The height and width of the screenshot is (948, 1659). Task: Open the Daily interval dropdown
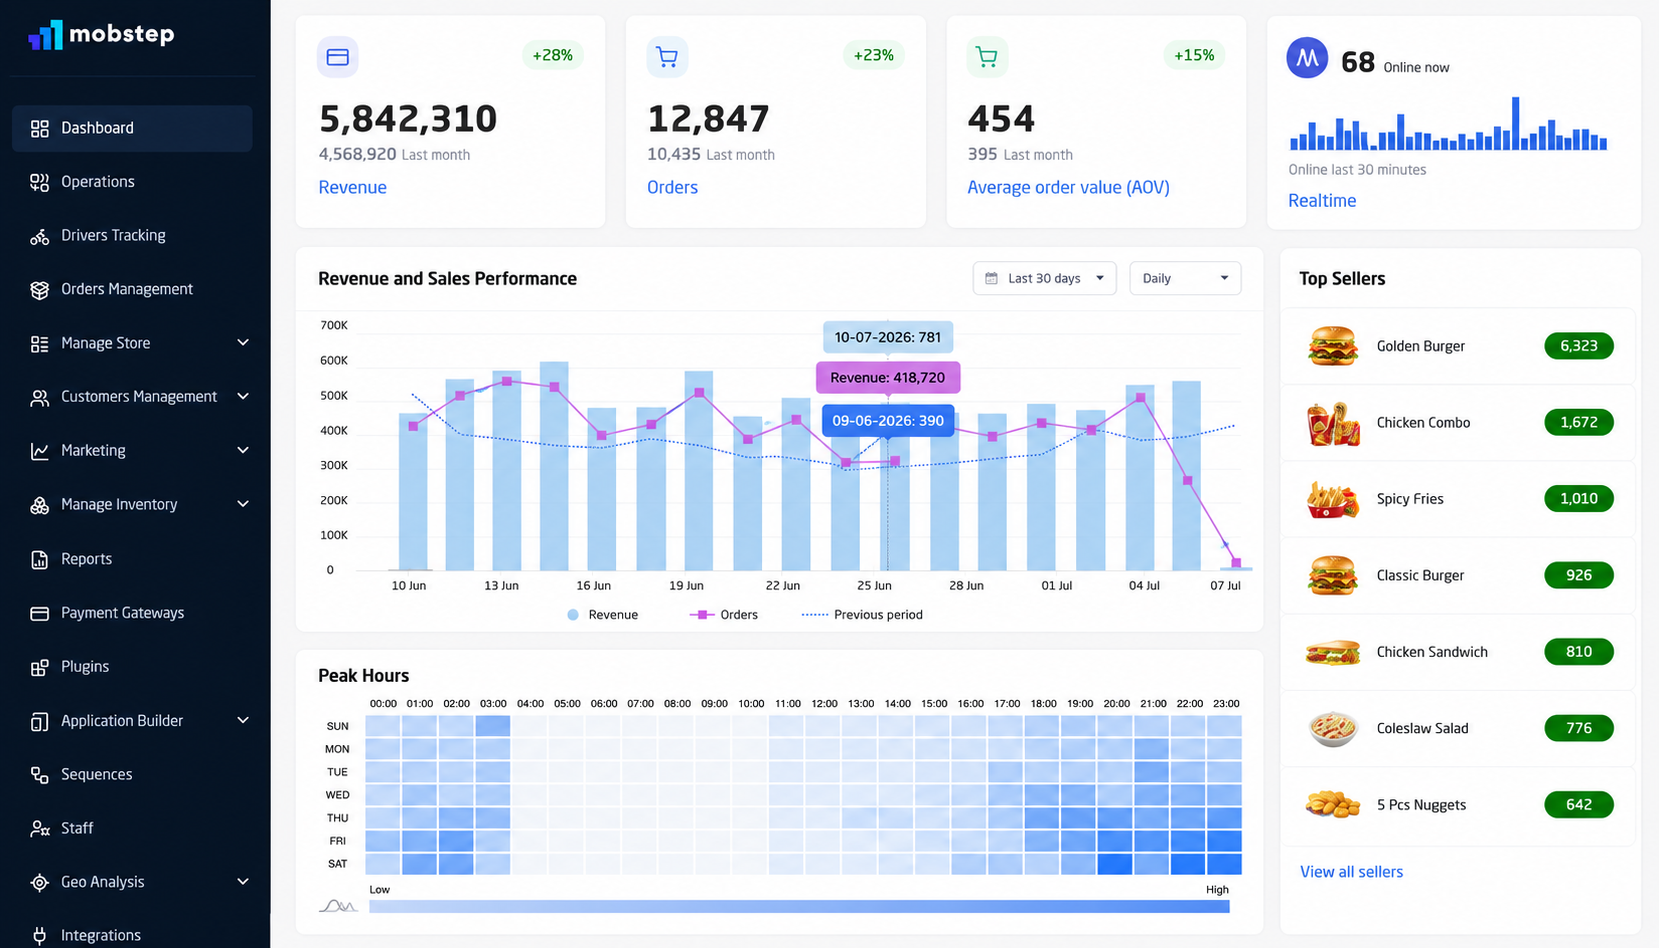tap(1185, 278)
